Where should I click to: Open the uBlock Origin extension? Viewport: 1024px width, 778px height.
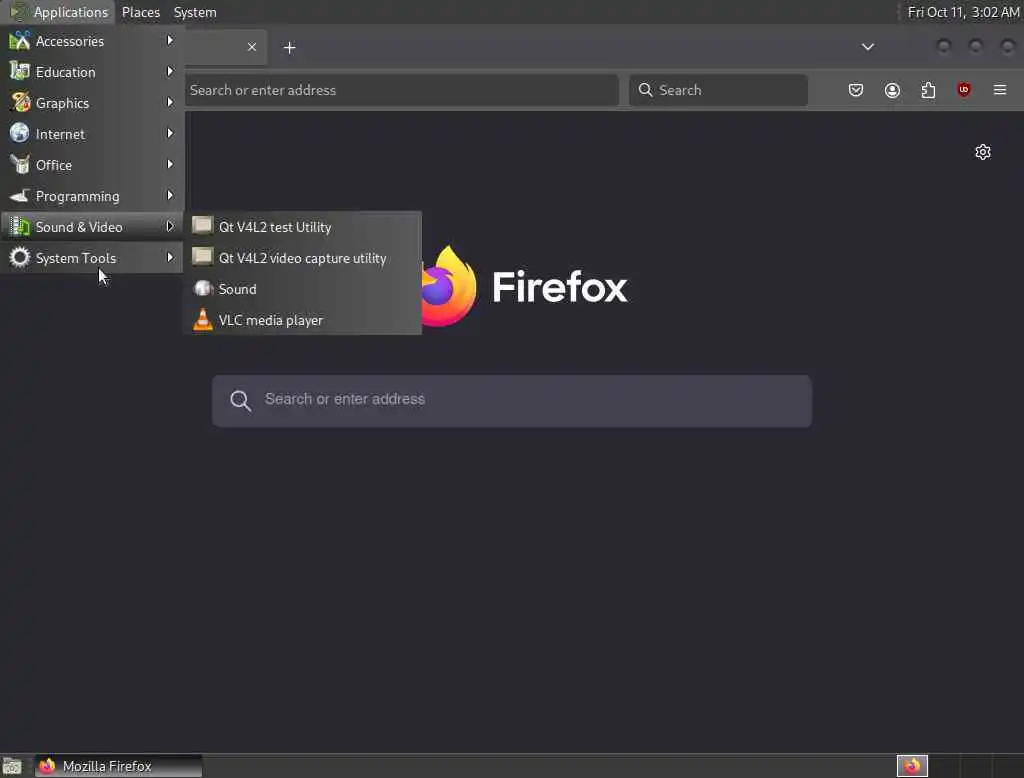tap(964, 90)
